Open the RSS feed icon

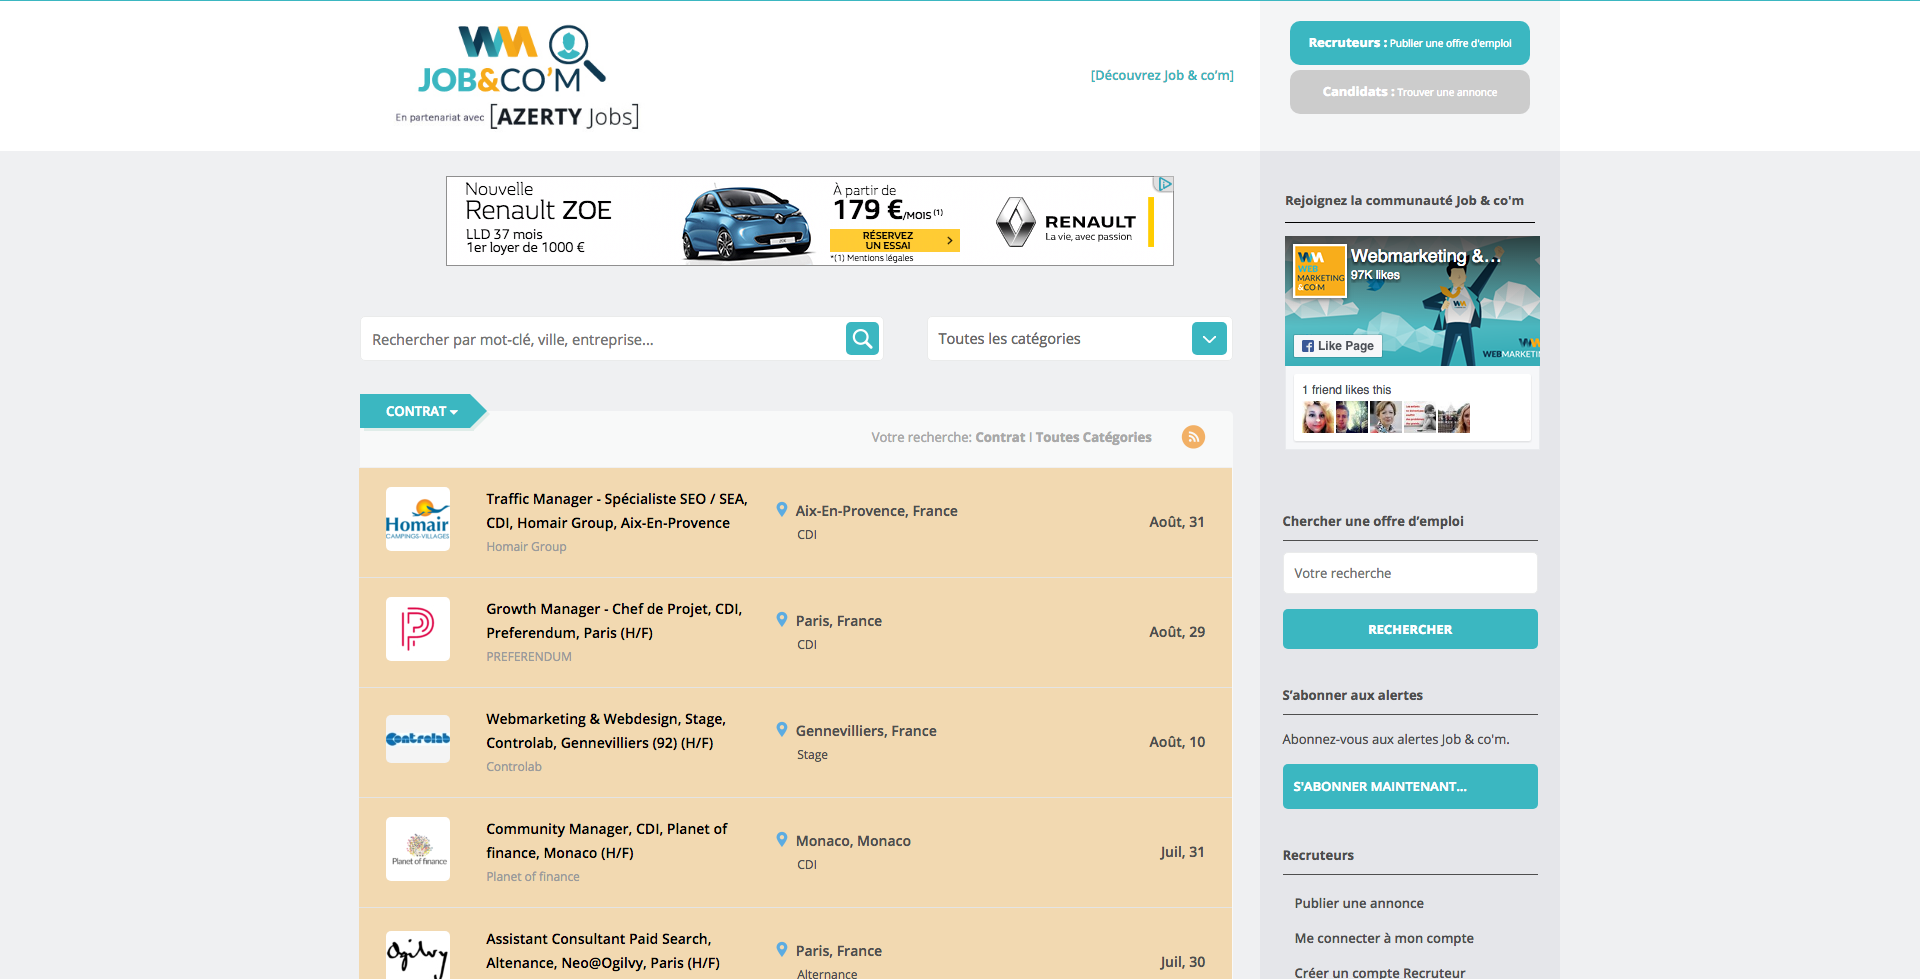point(1193,437)
